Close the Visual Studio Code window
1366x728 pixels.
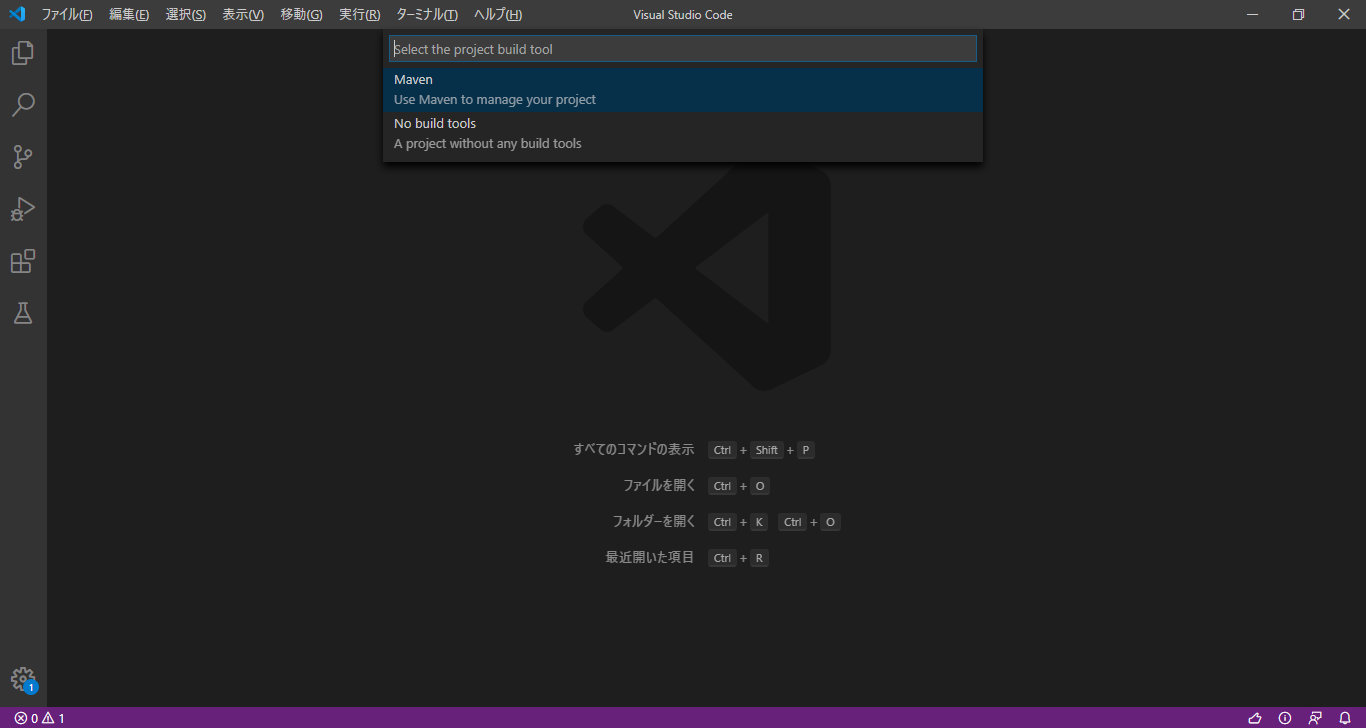point(1344,14)
